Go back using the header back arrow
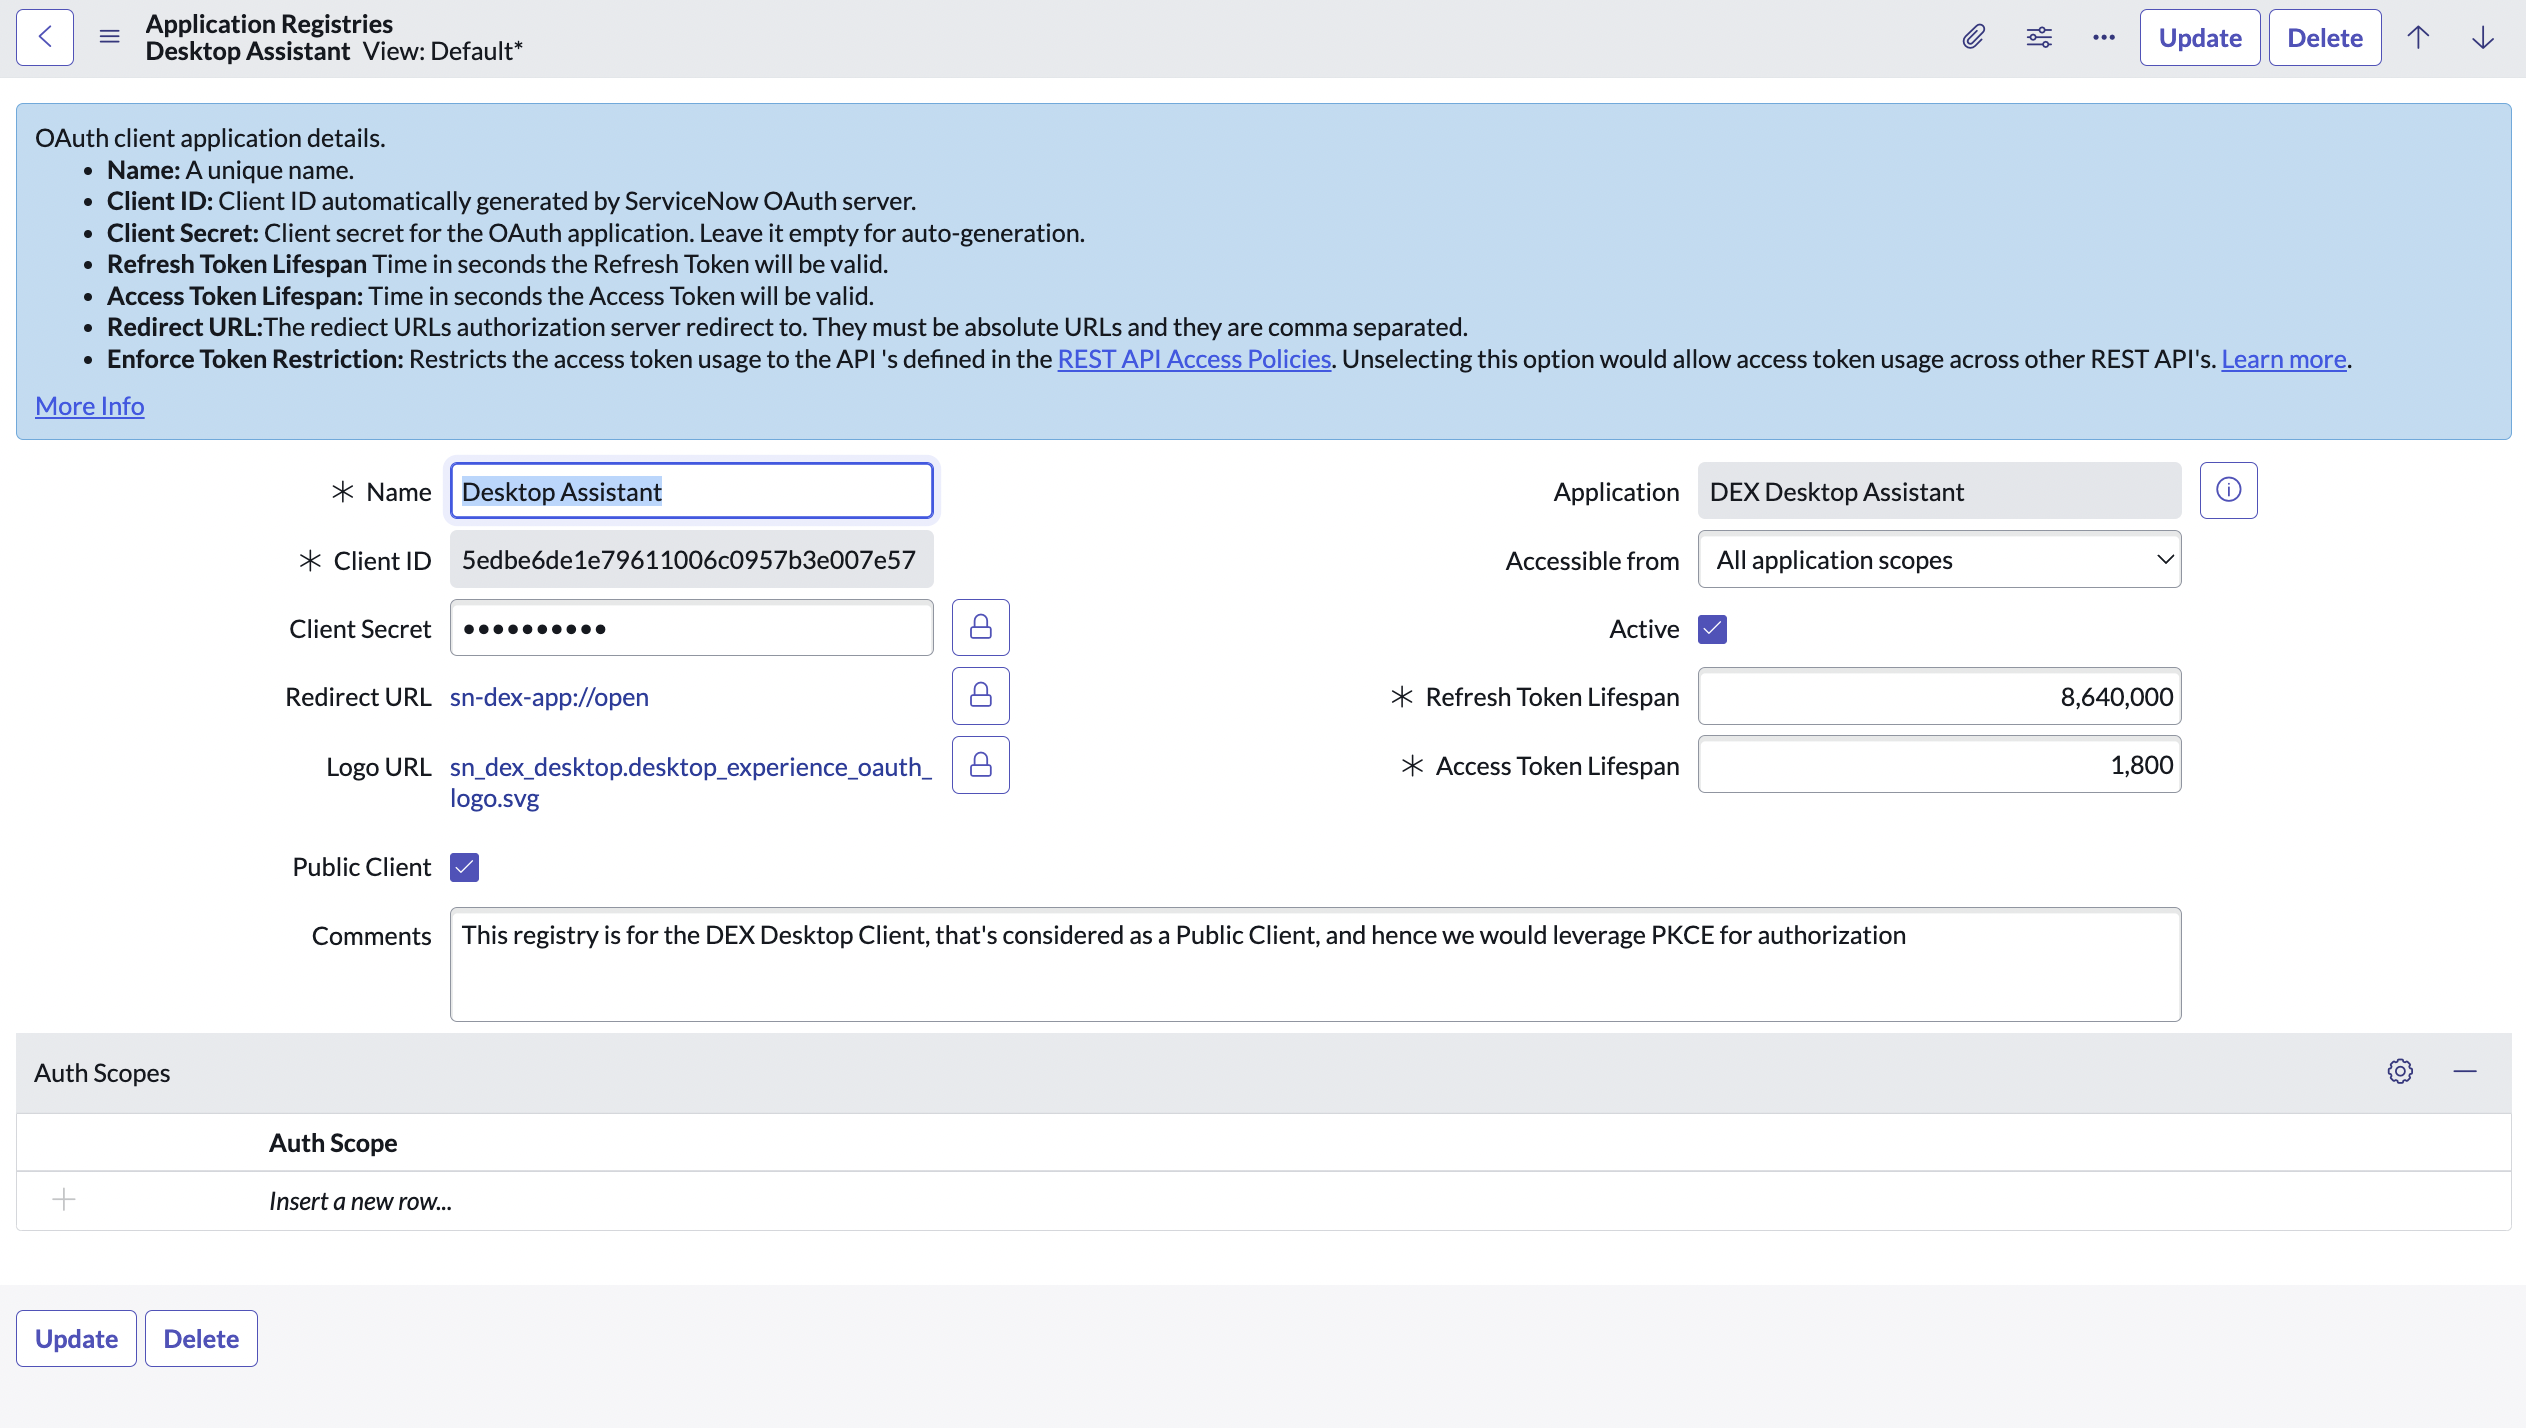Image resolution: width=2526 pixels, height=1428 pixels. [45, 38]
